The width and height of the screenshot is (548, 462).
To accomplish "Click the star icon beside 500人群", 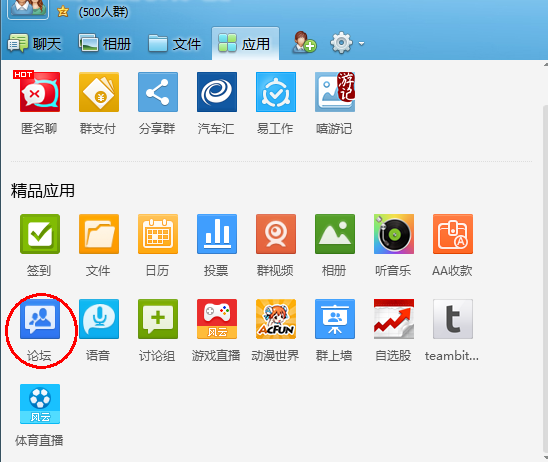I will click(63, 12).
